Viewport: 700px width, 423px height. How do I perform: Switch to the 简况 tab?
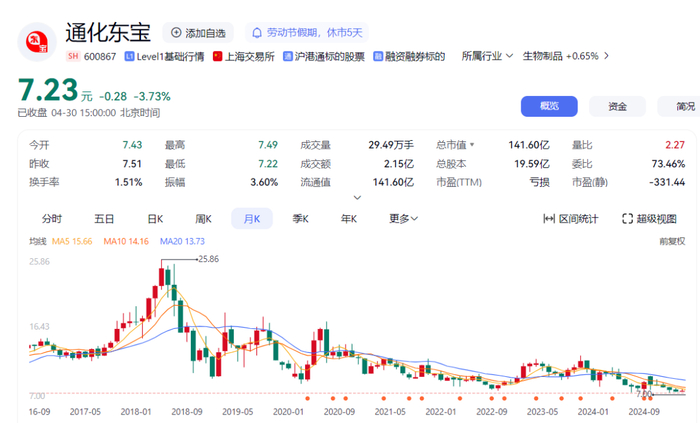[x=679, y=106]
